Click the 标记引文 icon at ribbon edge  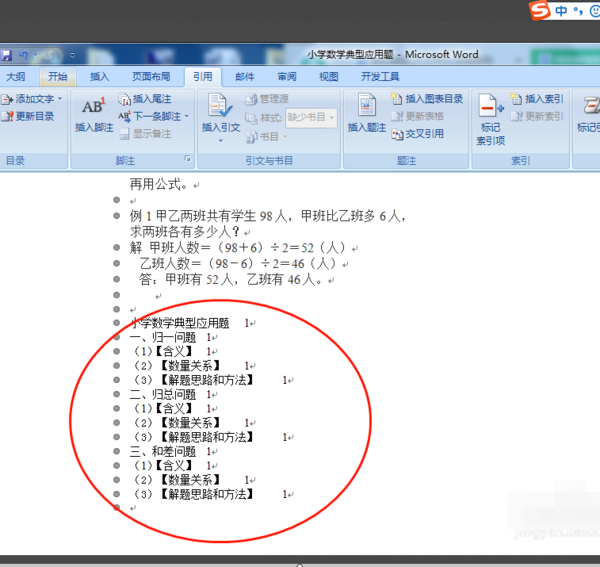(590, 105)
